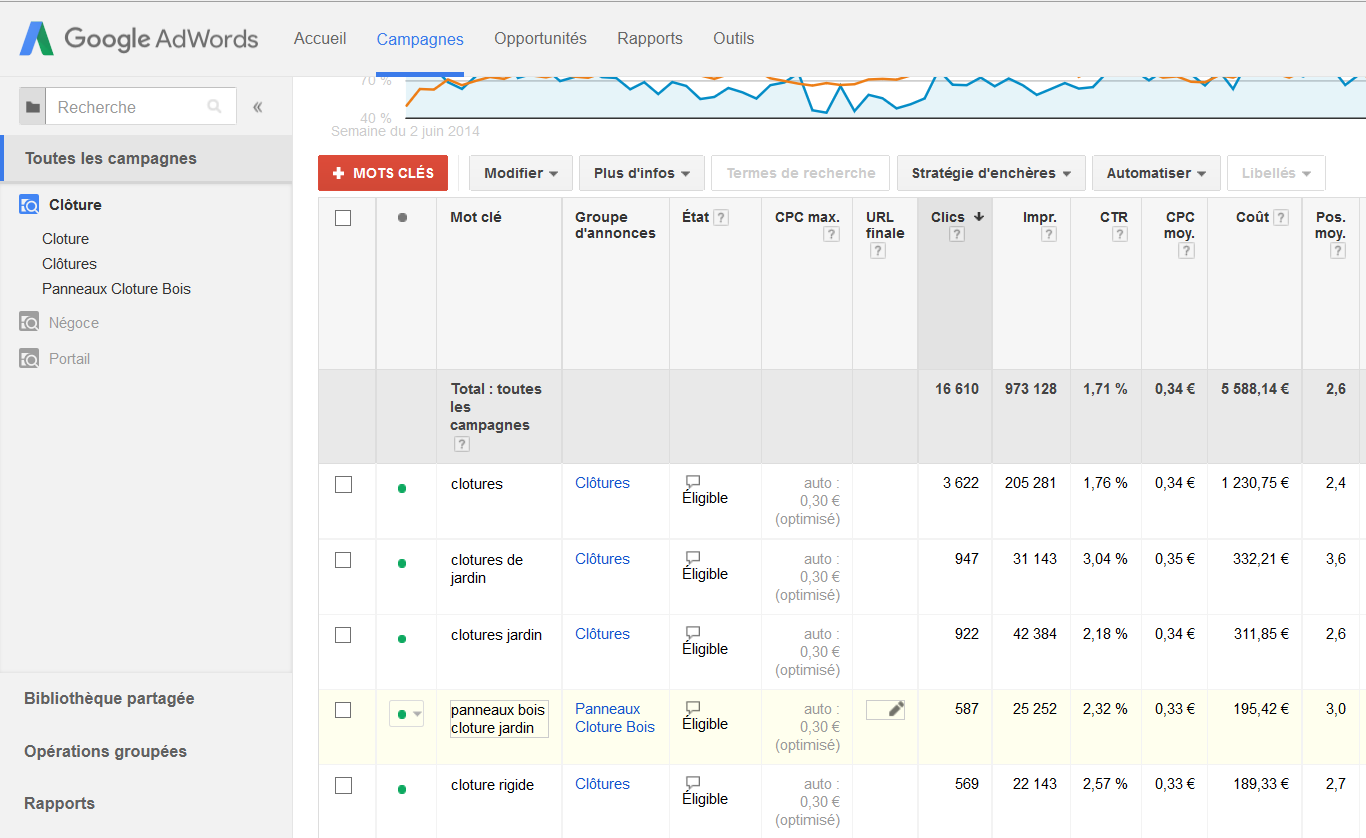Viewport: 1366px width, 838px height.
Task: Sort by the Clics column arrow
Action: (979, 217)
